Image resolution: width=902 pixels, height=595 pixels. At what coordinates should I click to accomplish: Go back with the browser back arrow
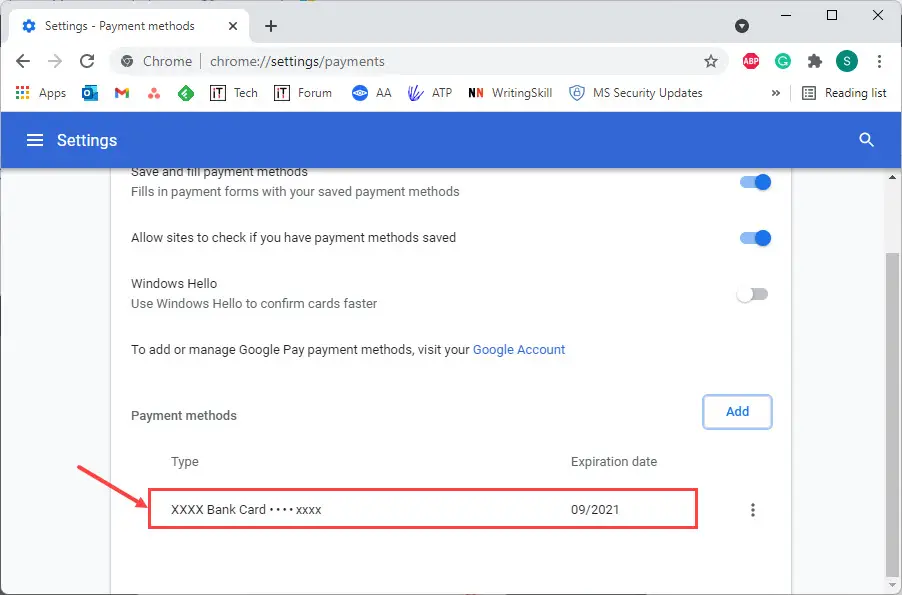tap(23, 61)
